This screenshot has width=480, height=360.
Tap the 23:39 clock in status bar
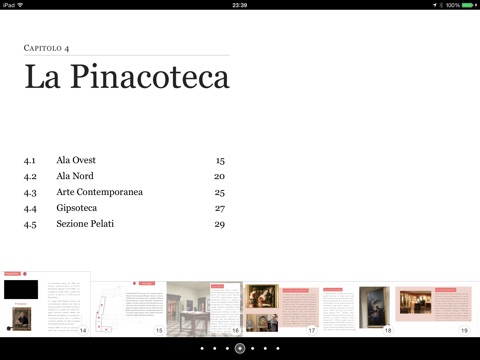click(240, 5)
